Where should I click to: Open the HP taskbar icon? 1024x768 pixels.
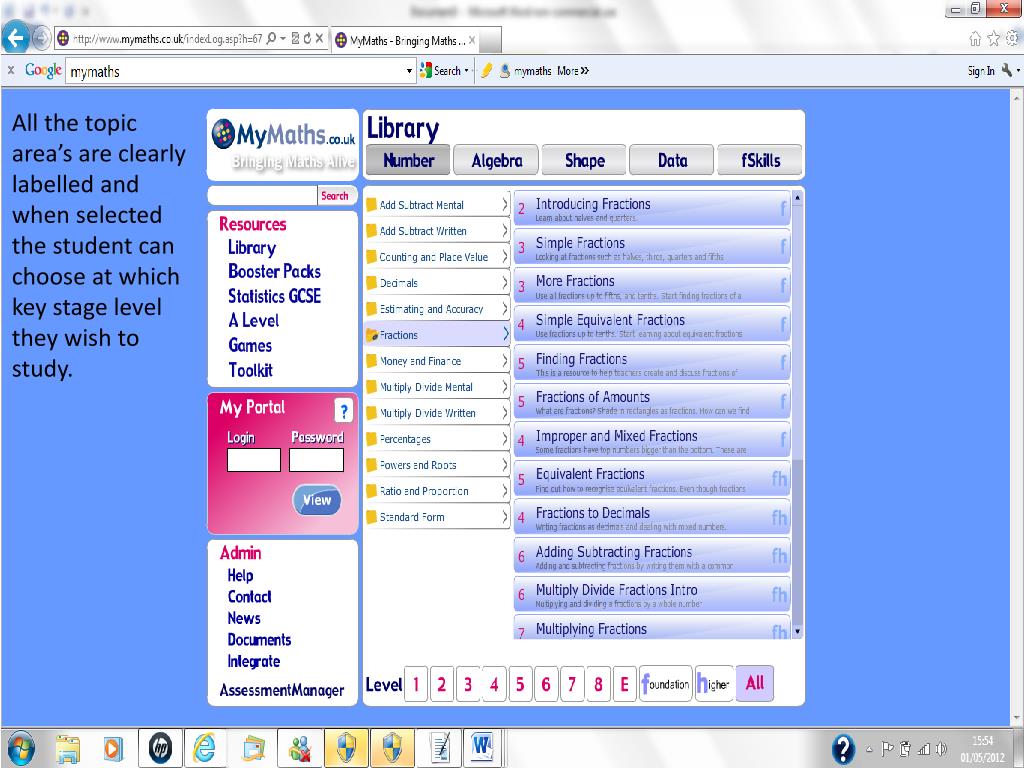coord(160,748)
